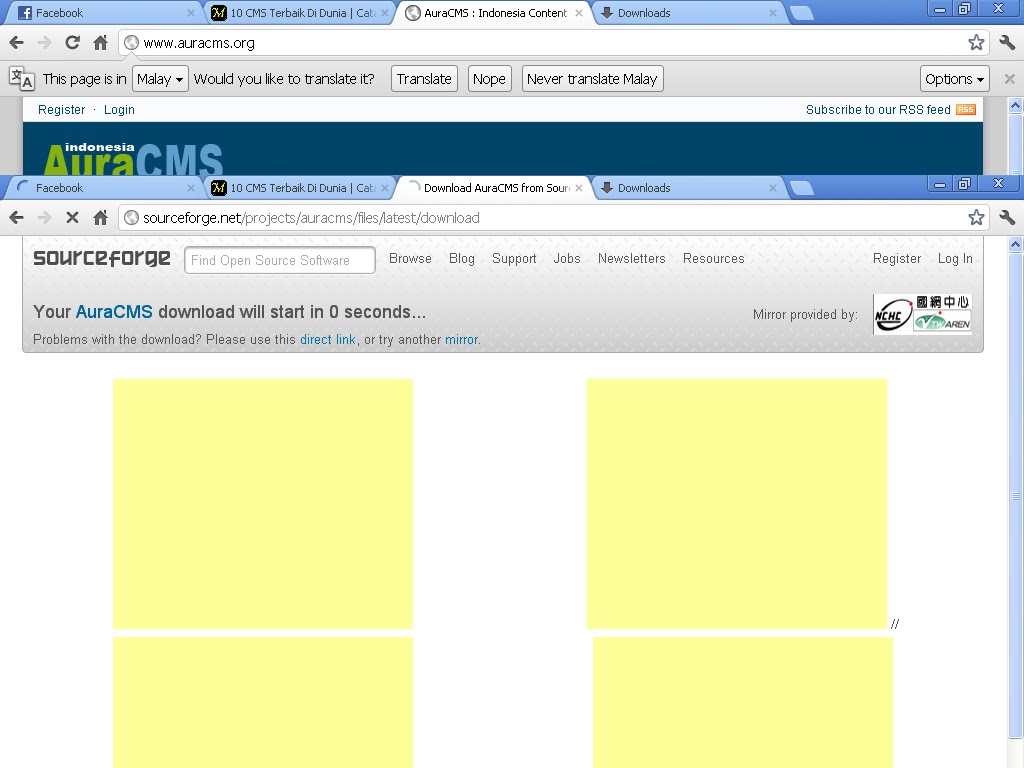Click the NCHC TWAREN mirror logo
Screen dimensions: 1024x768
[922, 314]
